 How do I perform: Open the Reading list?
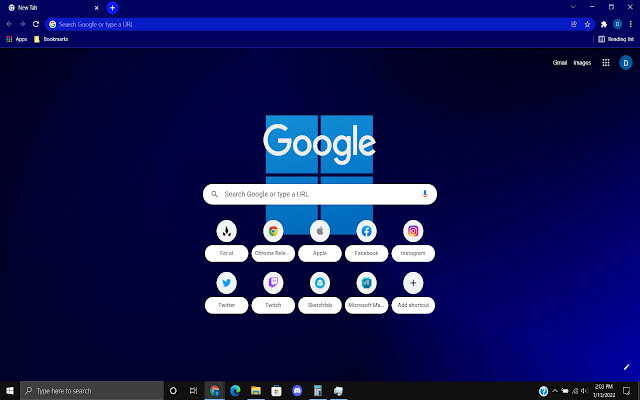coord(616,39)
